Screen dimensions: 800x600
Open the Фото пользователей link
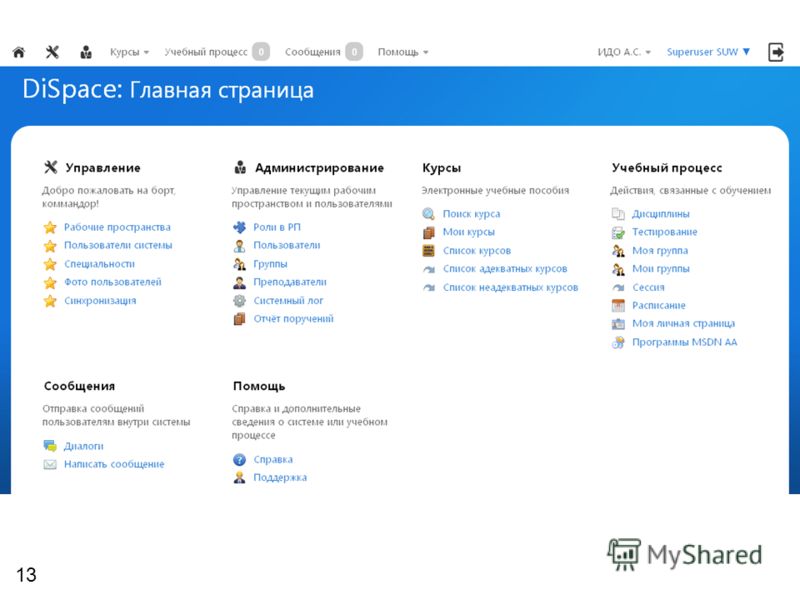112,282
